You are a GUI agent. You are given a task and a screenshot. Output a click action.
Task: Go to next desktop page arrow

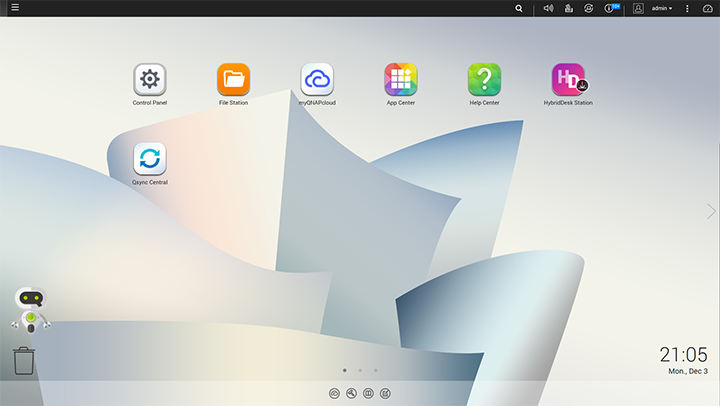(711, 211)
